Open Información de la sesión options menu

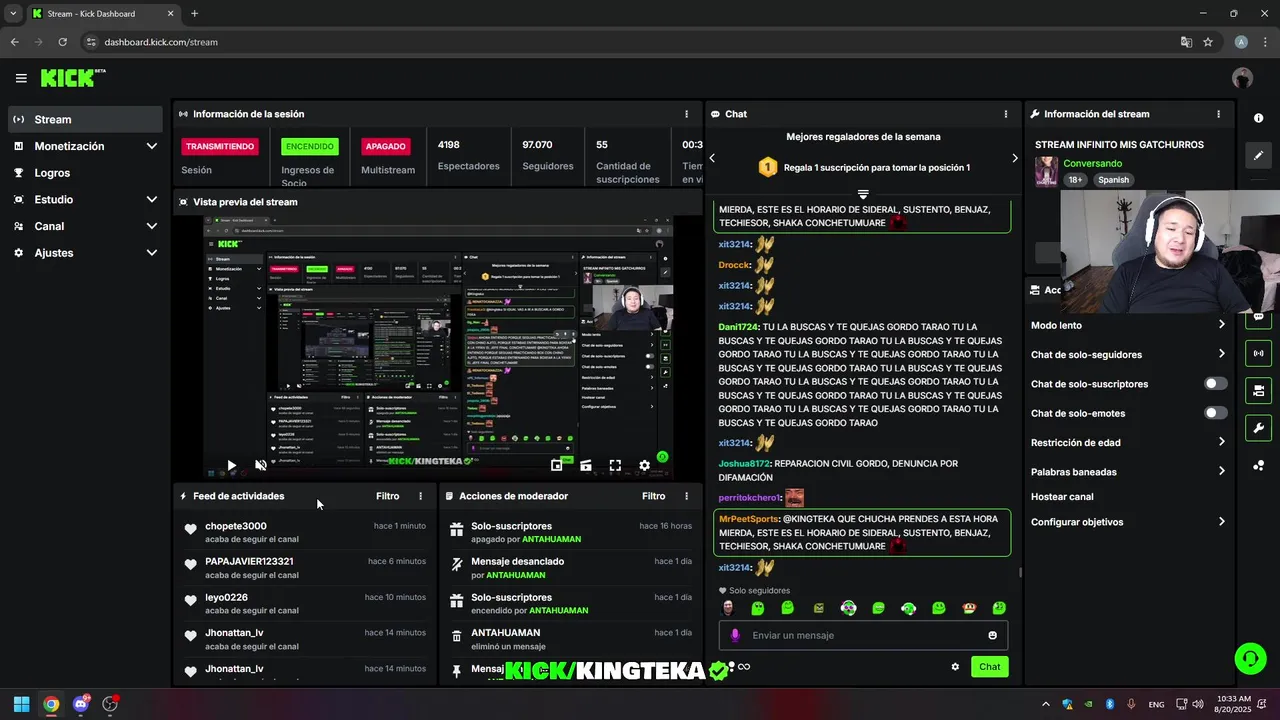tap(686, 114)
